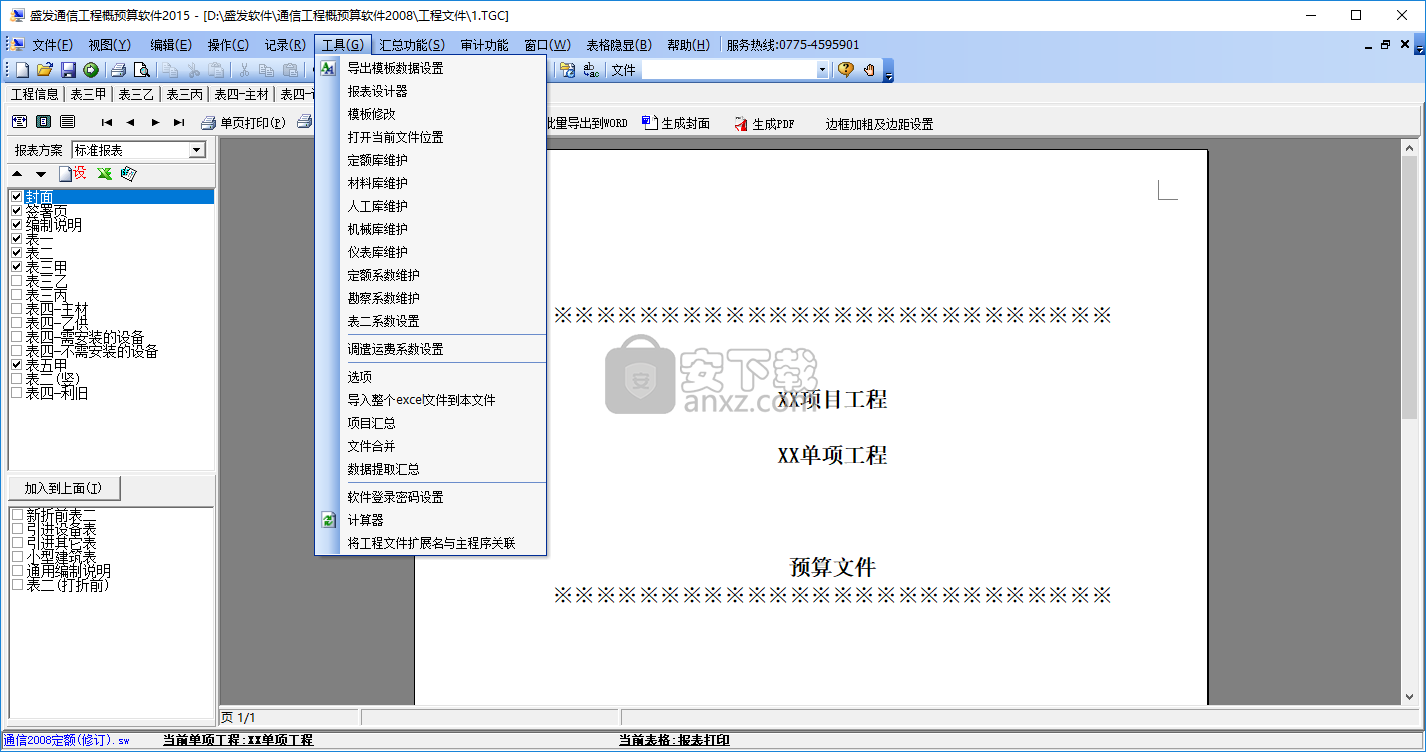The image size is (1426, 752).
Task: Expand the toolbar overflow options arrow
Action: 888,72
